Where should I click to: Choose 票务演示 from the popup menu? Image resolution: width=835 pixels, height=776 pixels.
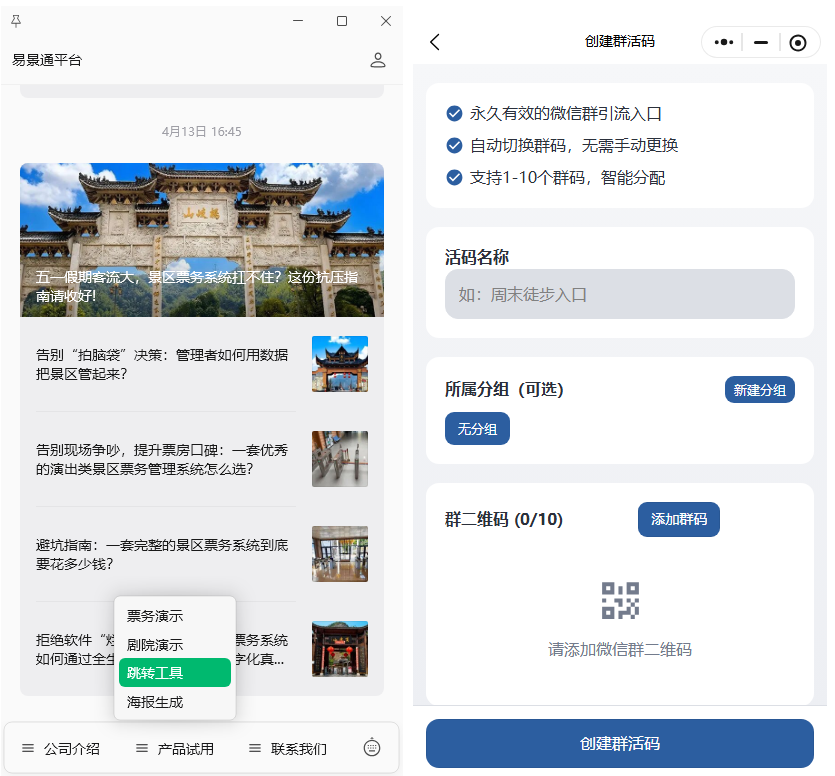175,614
